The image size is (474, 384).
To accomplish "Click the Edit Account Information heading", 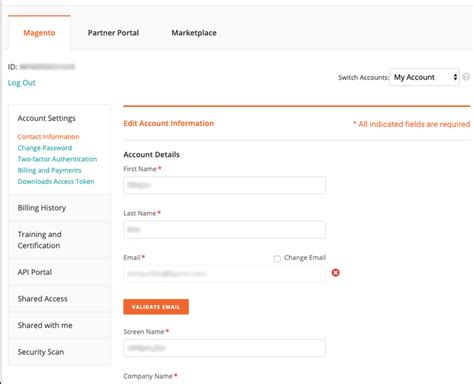I will pyautogui.click(x=169, y=123).
